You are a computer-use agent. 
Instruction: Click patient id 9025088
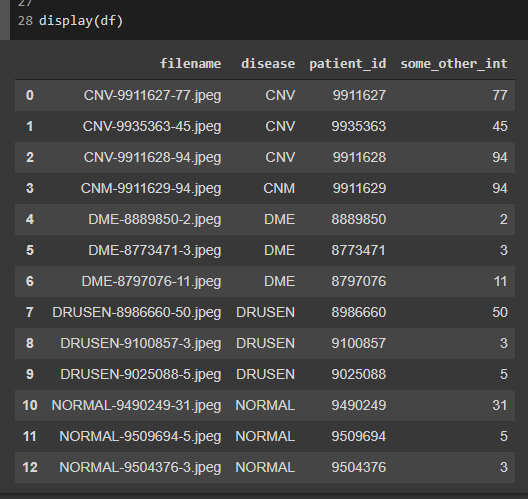(x=359, y=374)
